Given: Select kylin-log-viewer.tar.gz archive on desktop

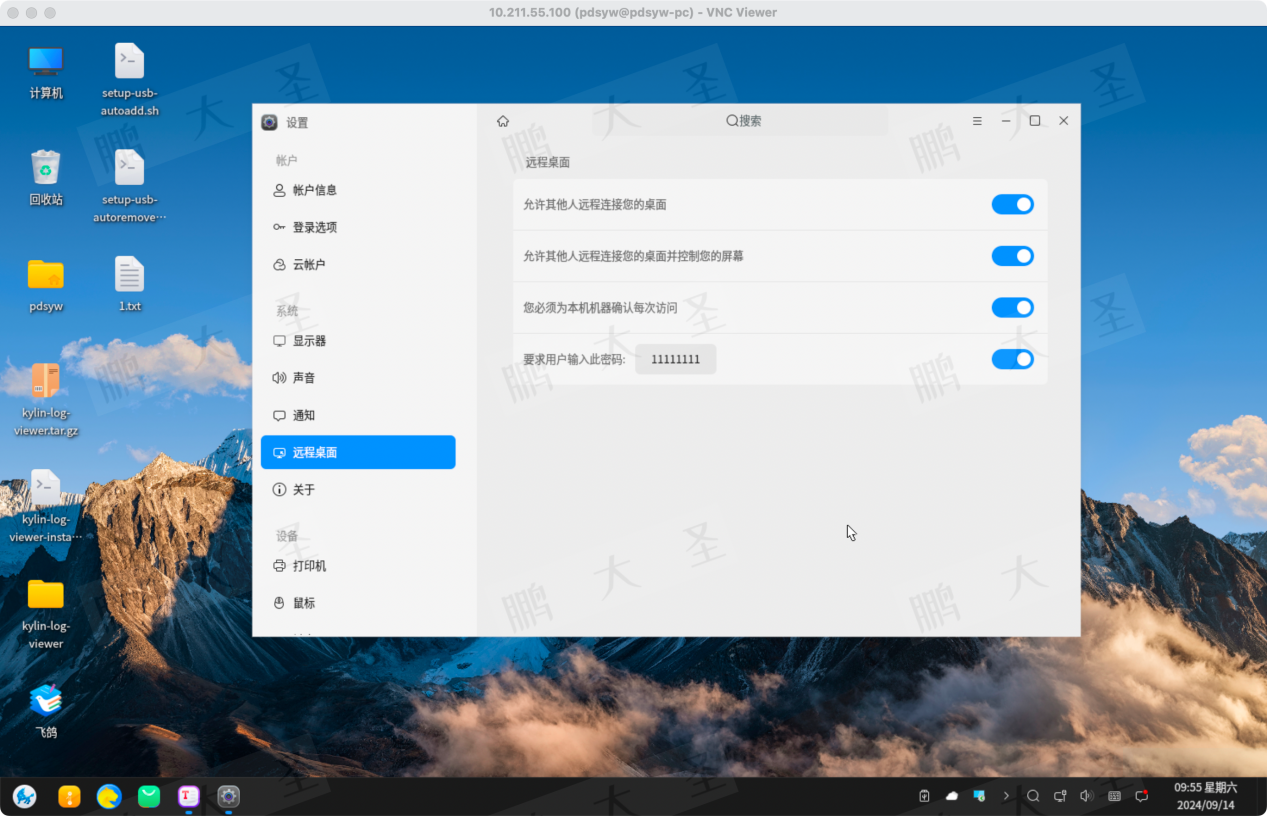Looking at the screenshot, I should 46,400.
